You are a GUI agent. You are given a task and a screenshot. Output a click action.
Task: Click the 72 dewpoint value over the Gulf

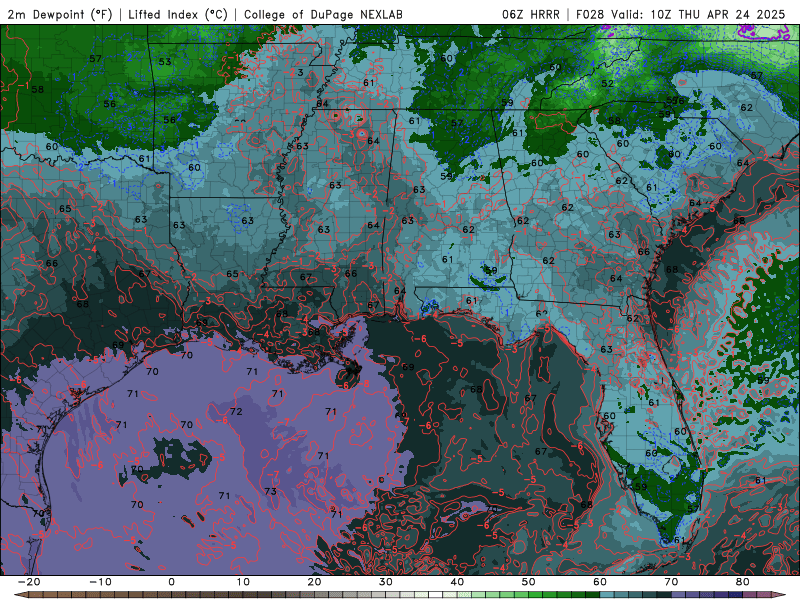pos(236,412)
